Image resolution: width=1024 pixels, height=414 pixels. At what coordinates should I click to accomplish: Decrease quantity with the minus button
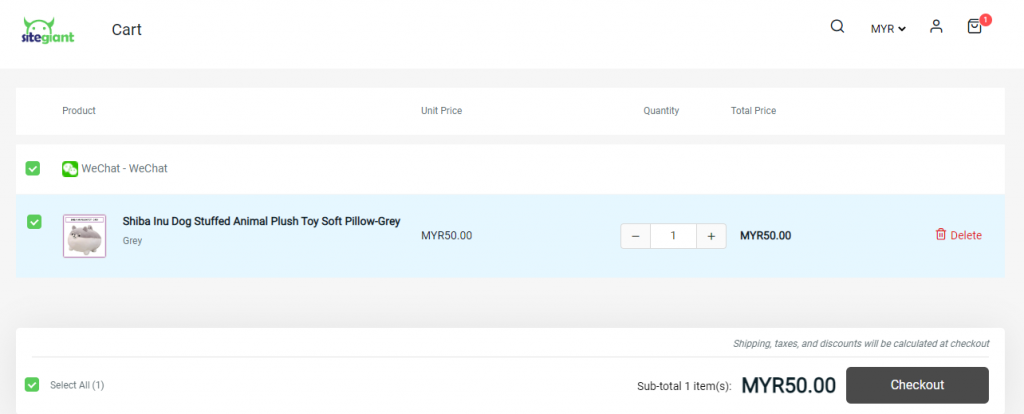tap(635, 236)
